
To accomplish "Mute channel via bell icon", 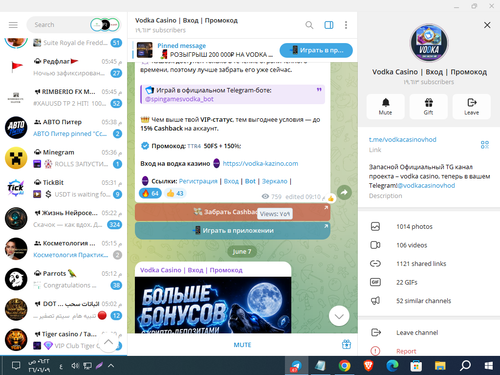I will 385,107.
